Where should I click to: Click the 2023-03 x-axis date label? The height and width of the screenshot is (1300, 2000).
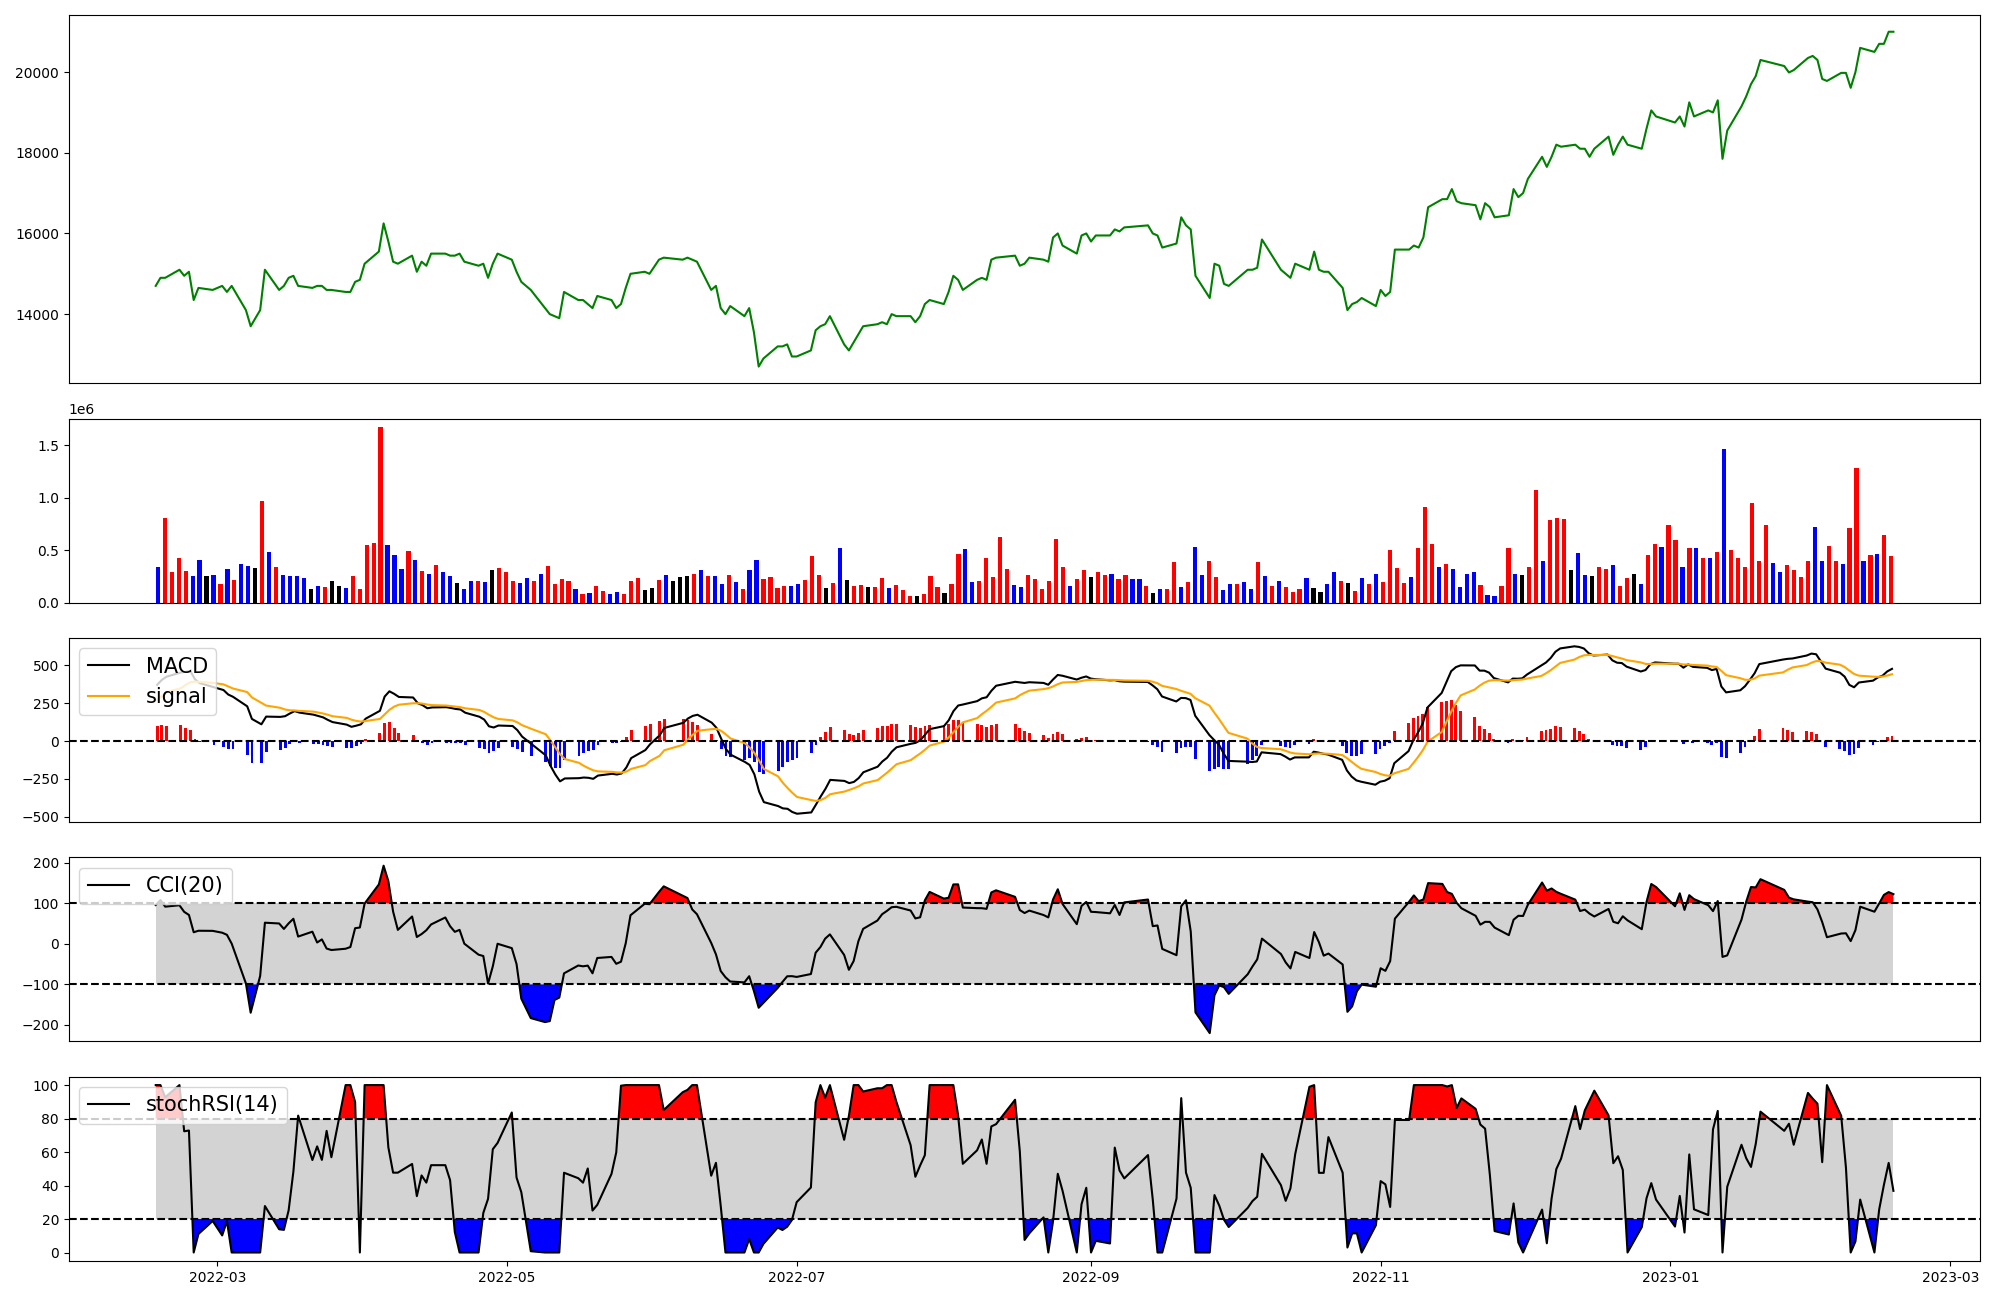click(x=1950, y=1277)
